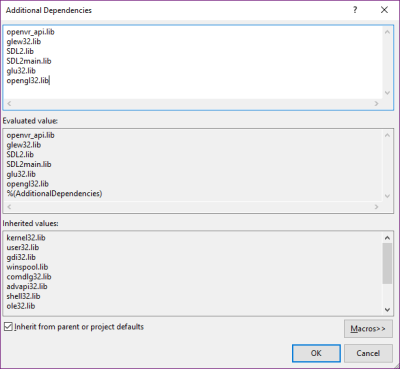Place cursor after opengl32.lib in edit box

click(x=50, y=80)
